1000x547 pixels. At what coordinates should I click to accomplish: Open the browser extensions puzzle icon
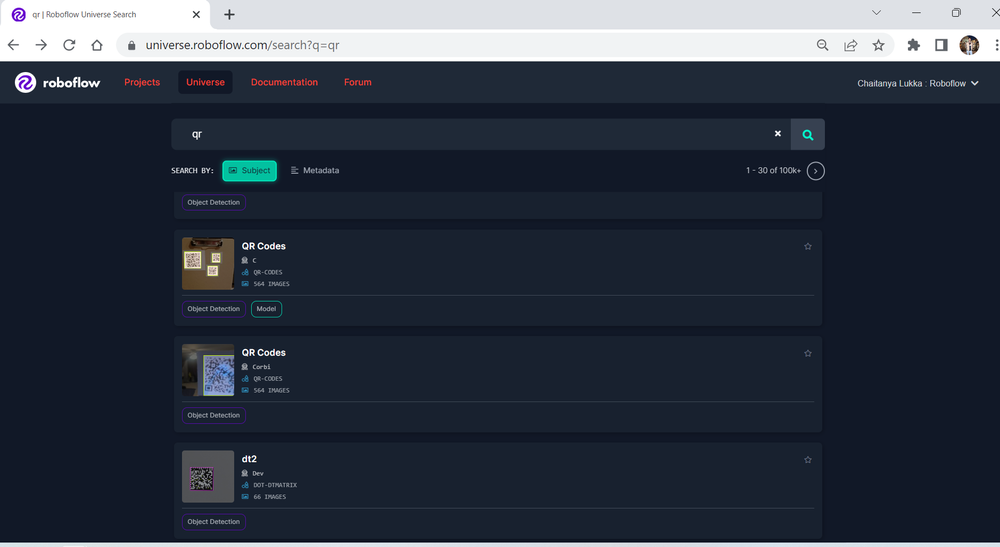pos(913,45)
